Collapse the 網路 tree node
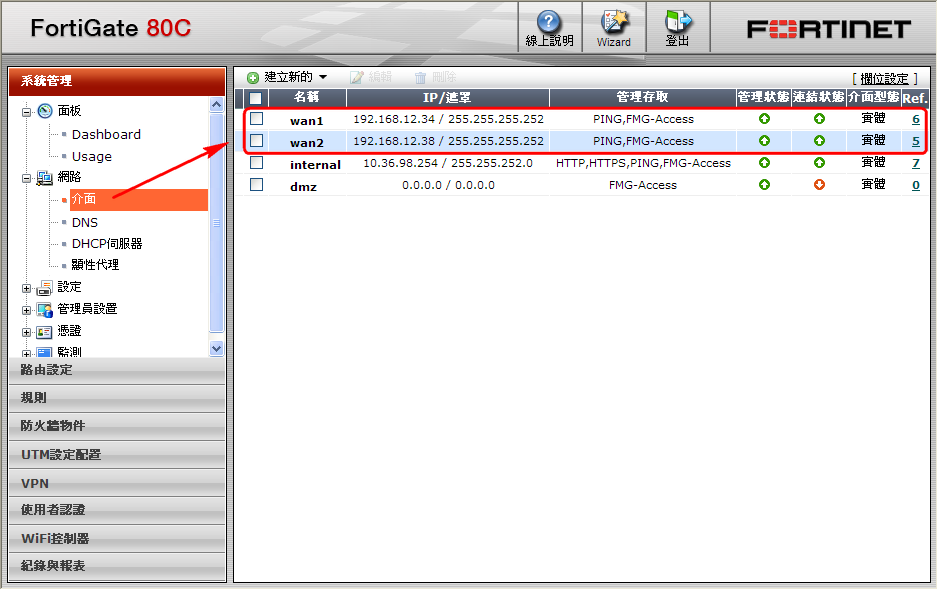 [26, 178]
